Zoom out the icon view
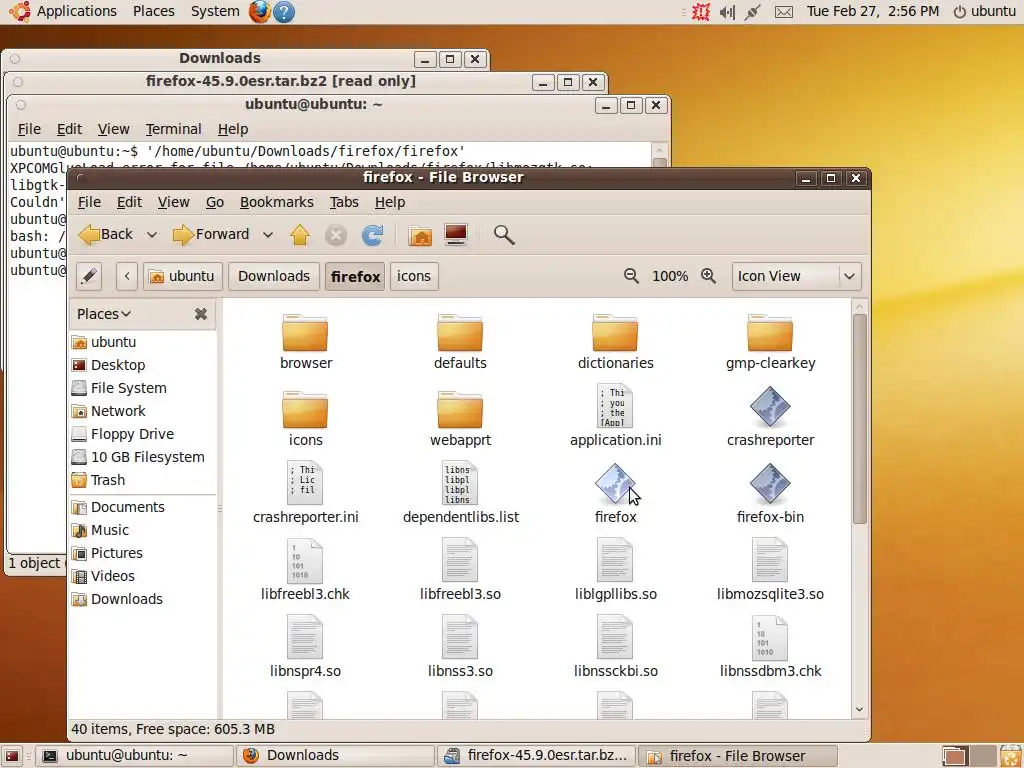 click(631, 276)
